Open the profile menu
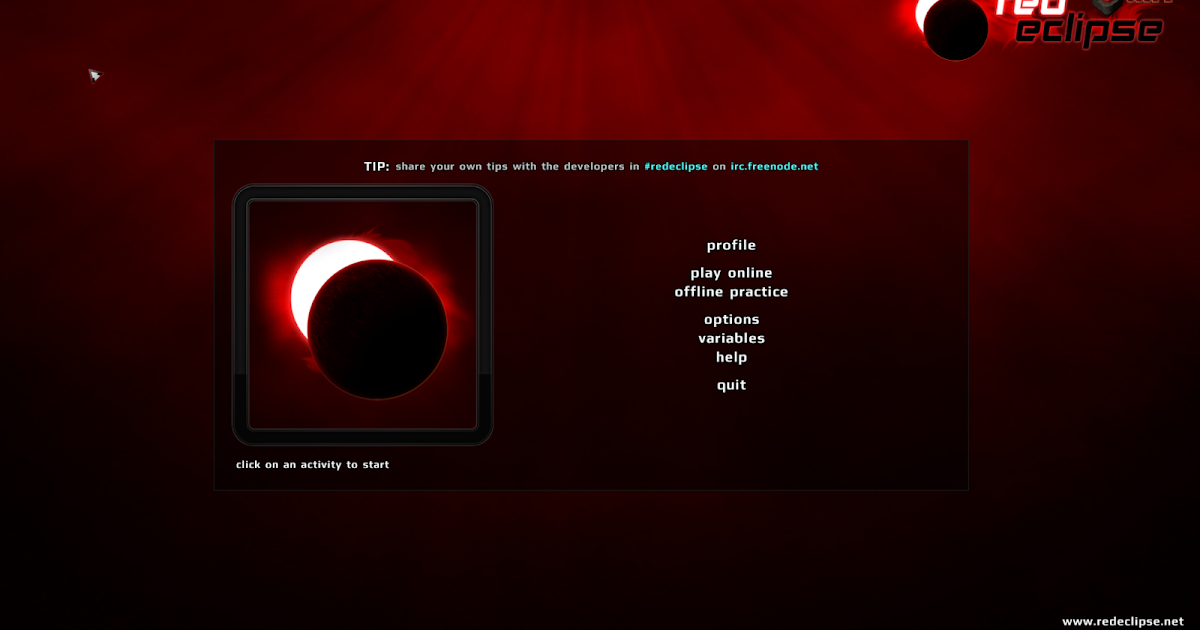The height and width of the screenshot is (630, 1200). (731, 245)
